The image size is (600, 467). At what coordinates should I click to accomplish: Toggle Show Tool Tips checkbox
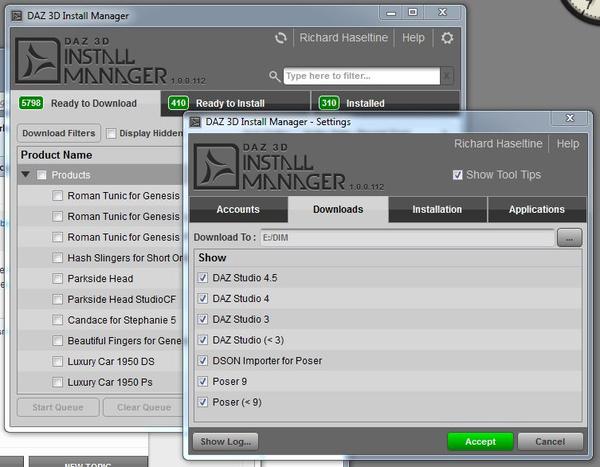(457, 175)
